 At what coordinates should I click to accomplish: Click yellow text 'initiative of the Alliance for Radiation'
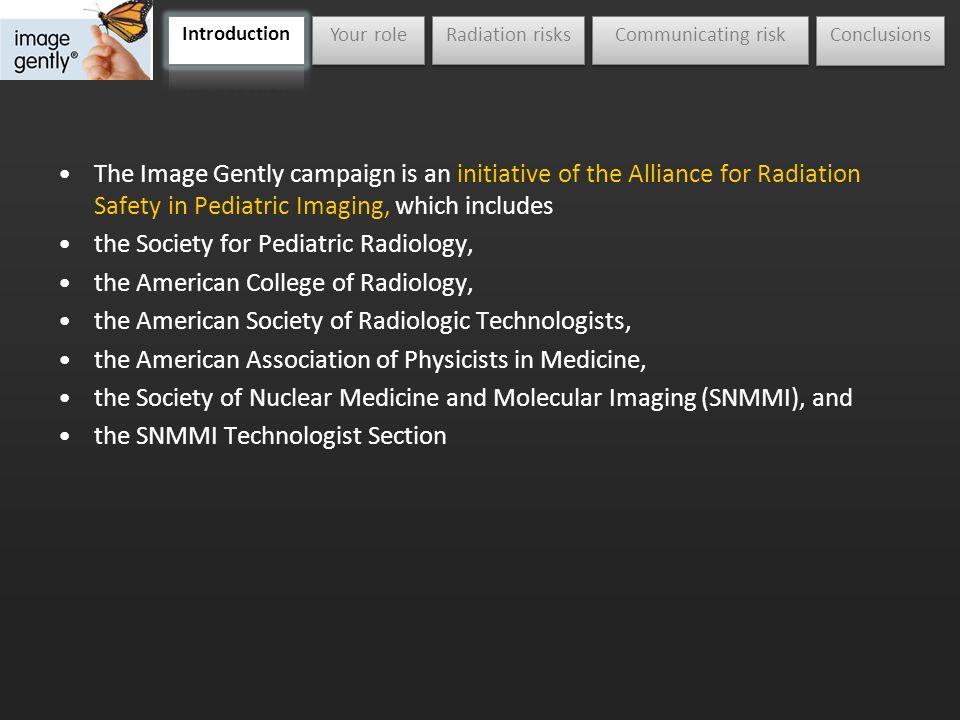(659, 174)
